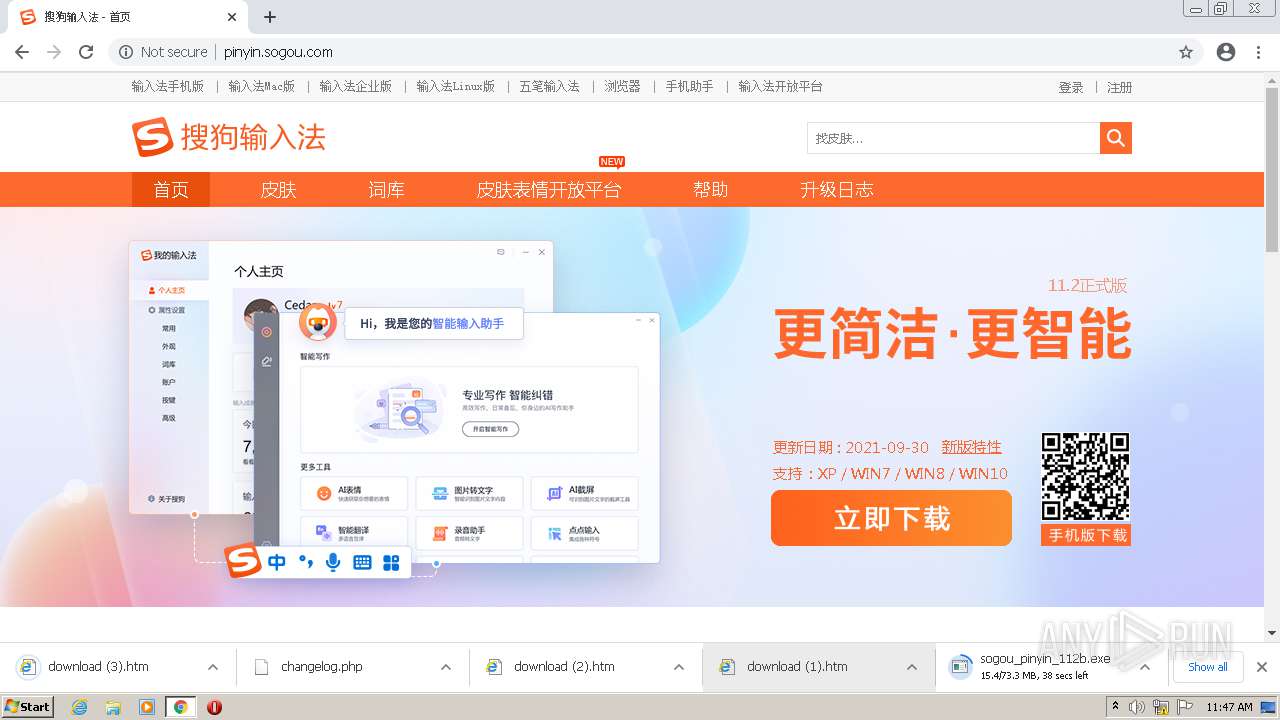Click the forward navigation arrow
1280x720 pixels.
(54, 52)
